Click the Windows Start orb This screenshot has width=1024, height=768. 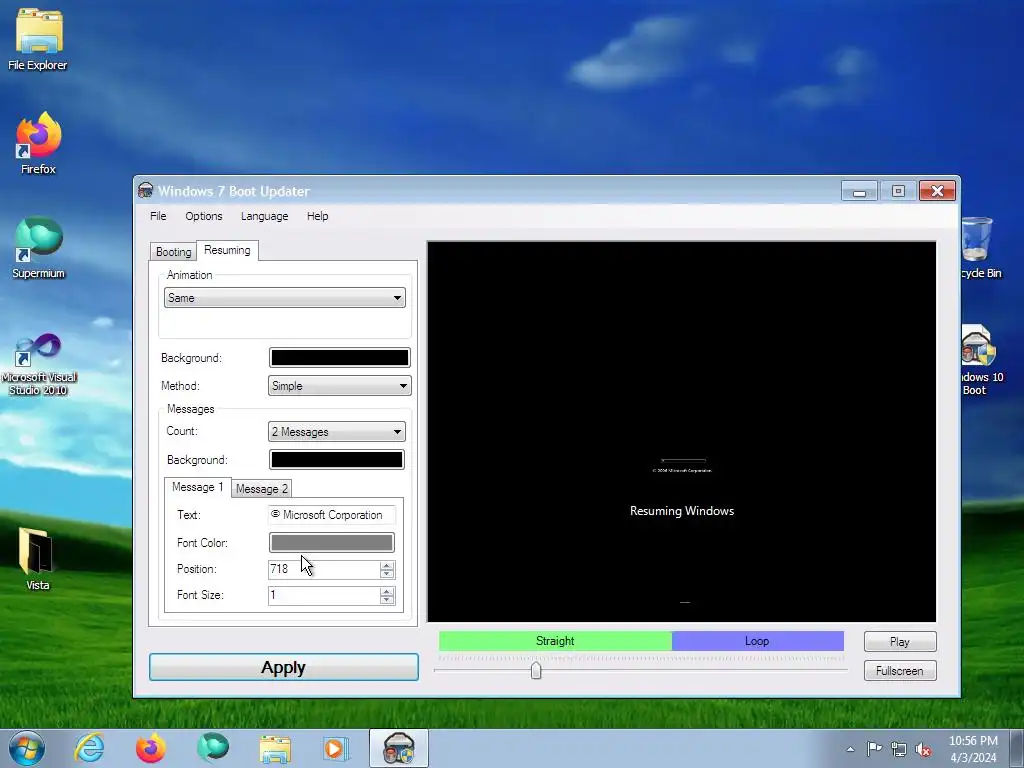26,748
